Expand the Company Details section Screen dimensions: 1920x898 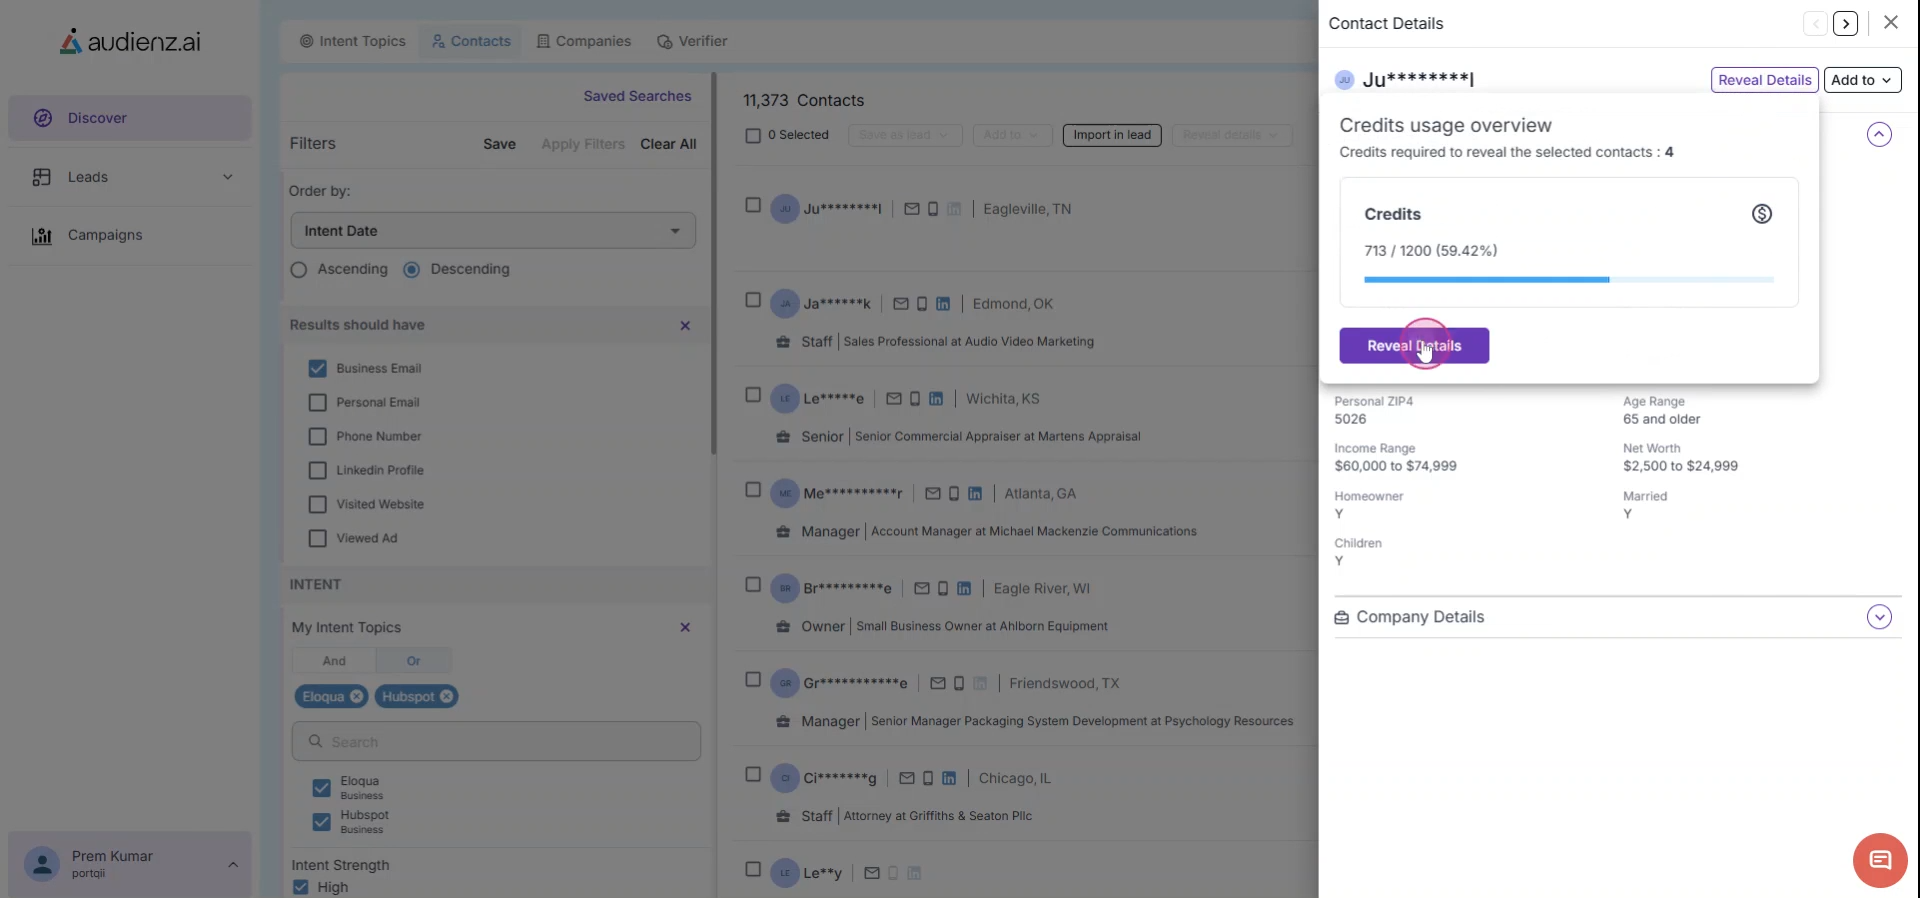click(x=1879, y=617)
